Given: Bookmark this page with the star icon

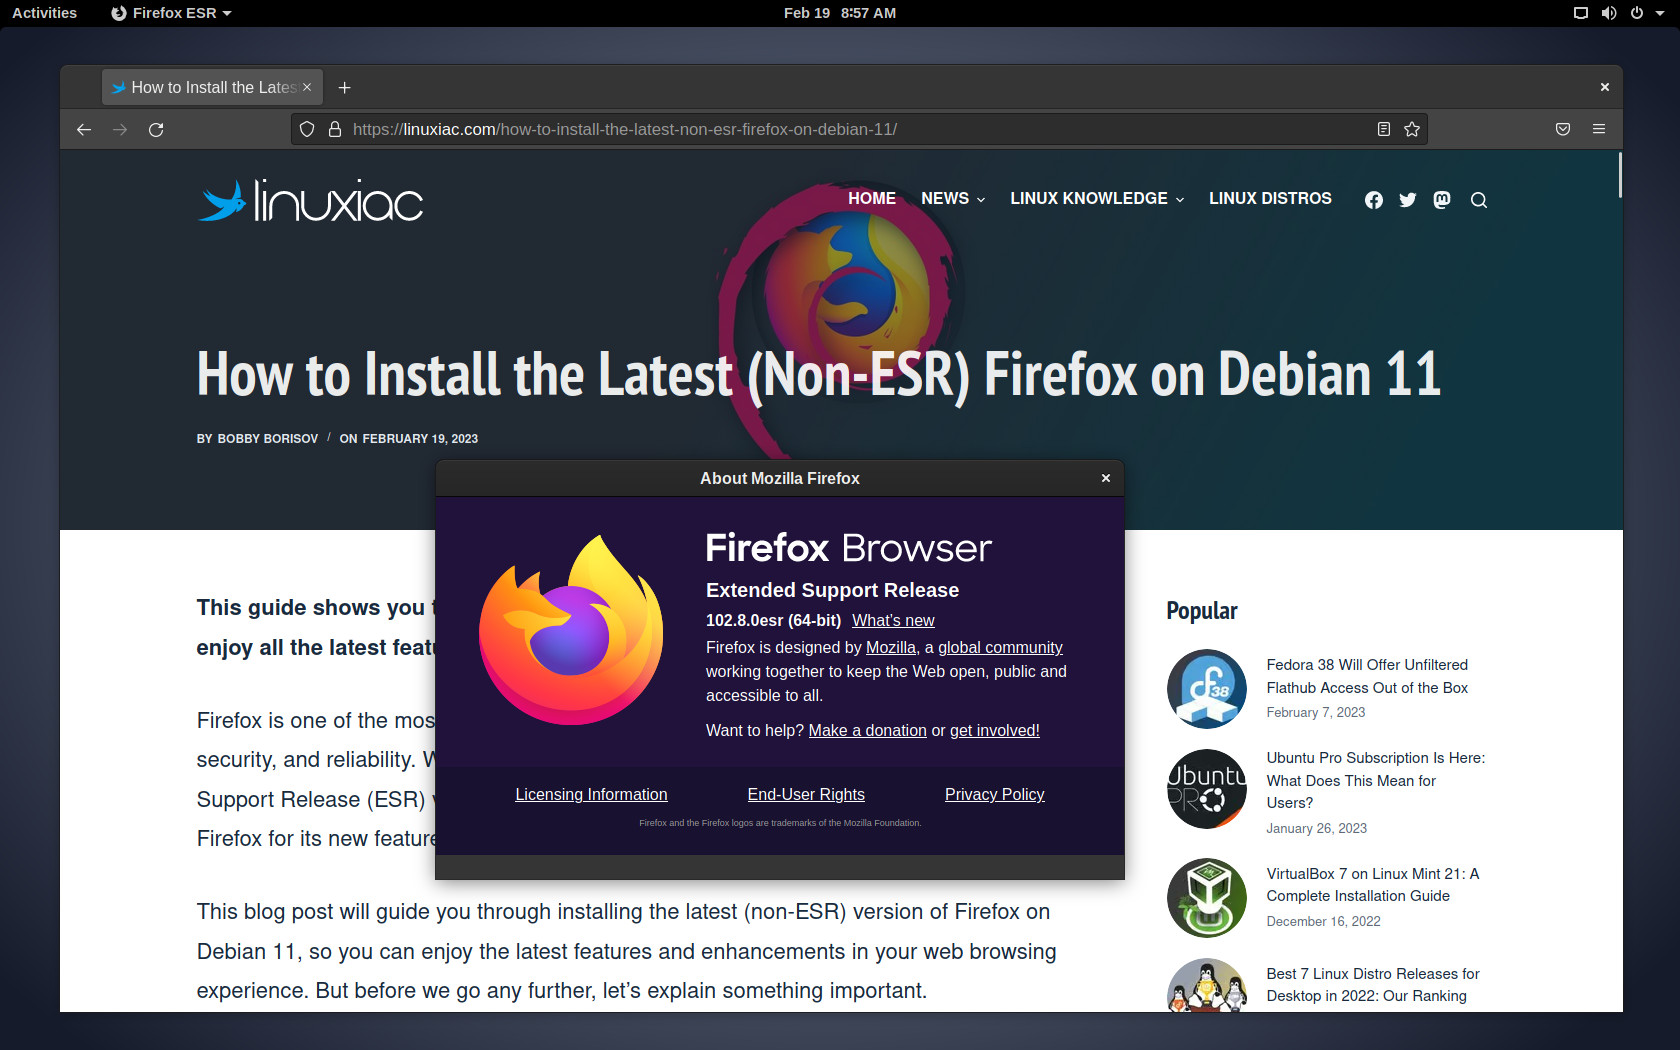Looking at the screenshot, I should (1412, 129).
